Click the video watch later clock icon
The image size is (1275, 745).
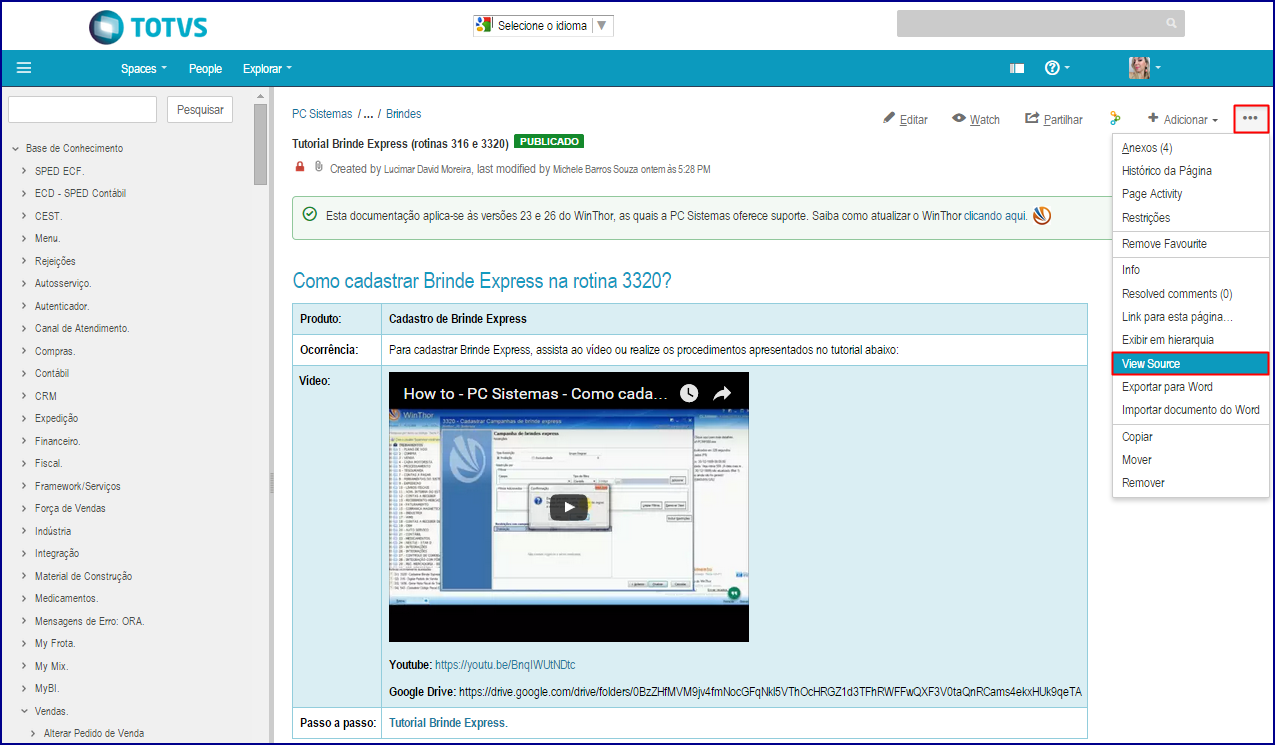click(689, 394)
